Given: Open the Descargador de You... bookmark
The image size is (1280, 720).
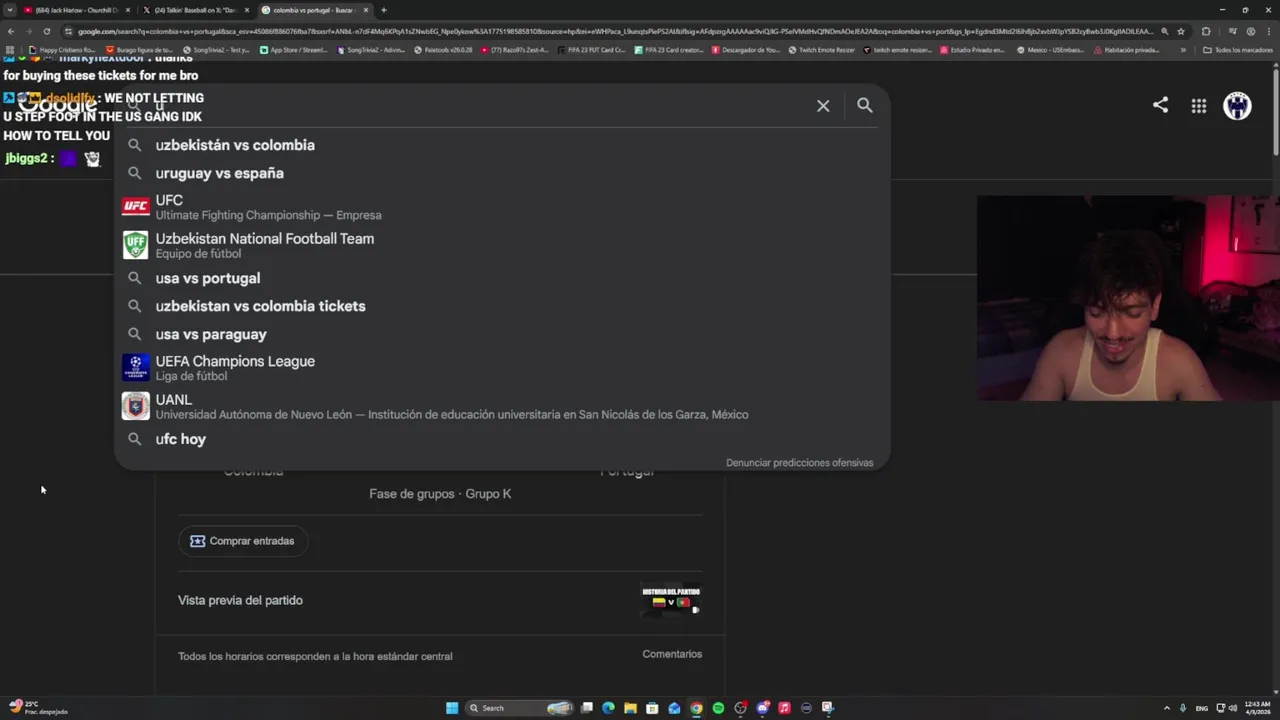Looking at the screenshot, I should click(745, 49).
